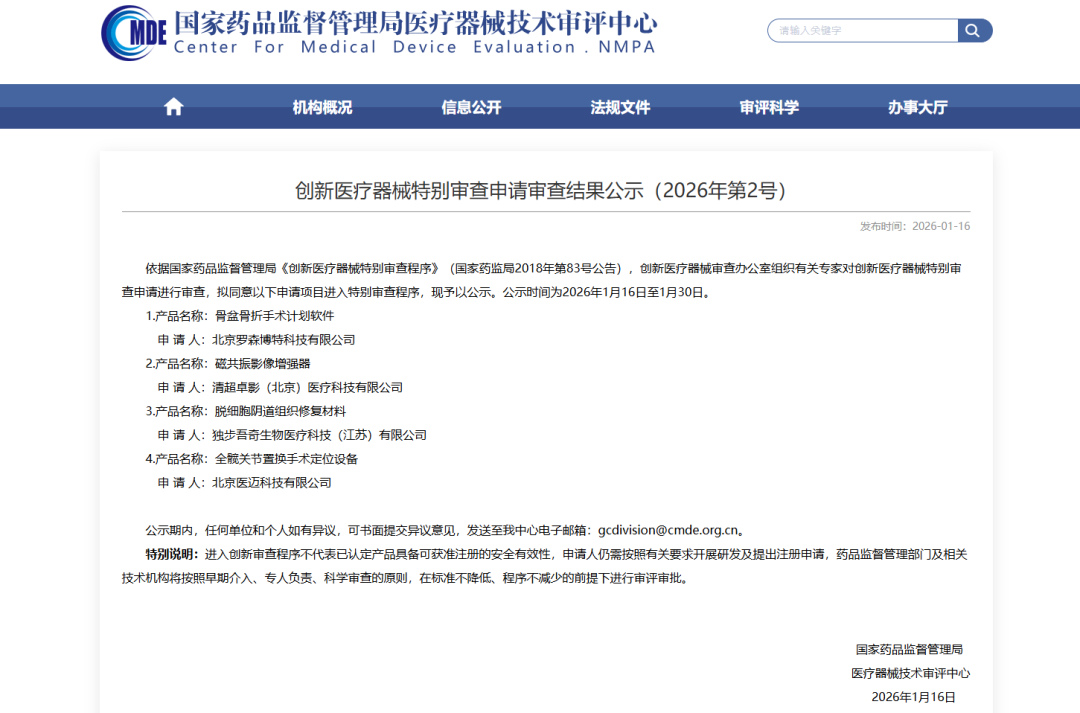Open the 法规文件 menu
The image size is (1080, 713).
click(x=620, y=107)
